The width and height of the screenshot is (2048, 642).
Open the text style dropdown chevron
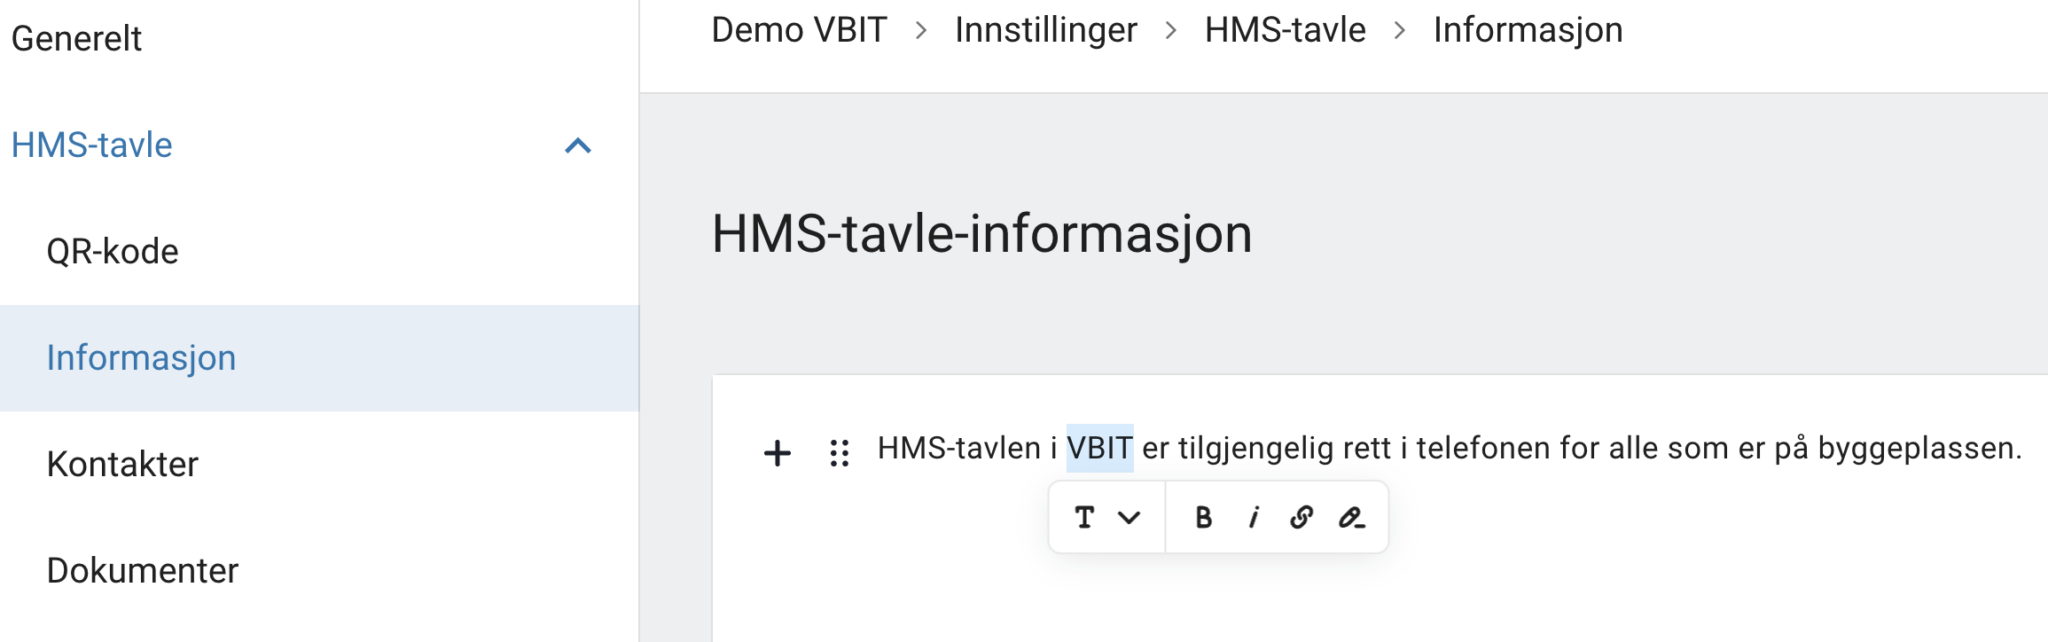[1129, 517]
